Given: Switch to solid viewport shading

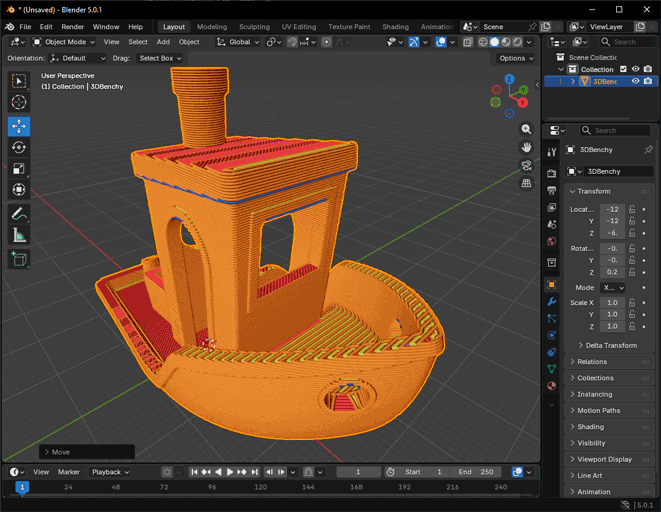Looking at the screenshot, I should pos(494,42).
